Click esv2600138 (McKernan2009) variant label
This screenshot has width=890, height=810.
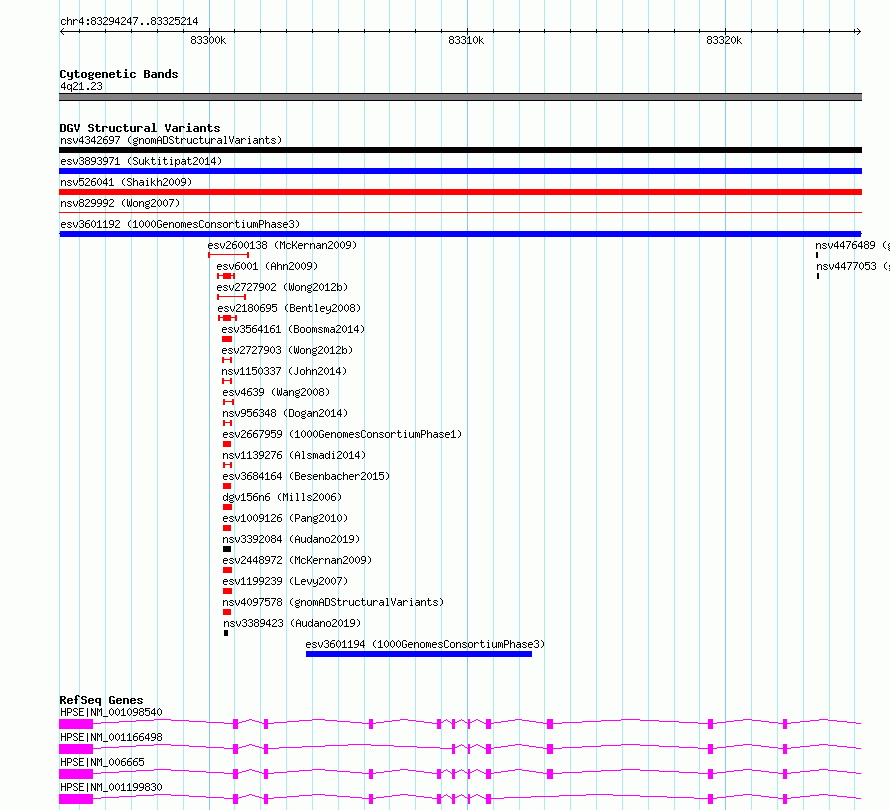click(282, 245)
